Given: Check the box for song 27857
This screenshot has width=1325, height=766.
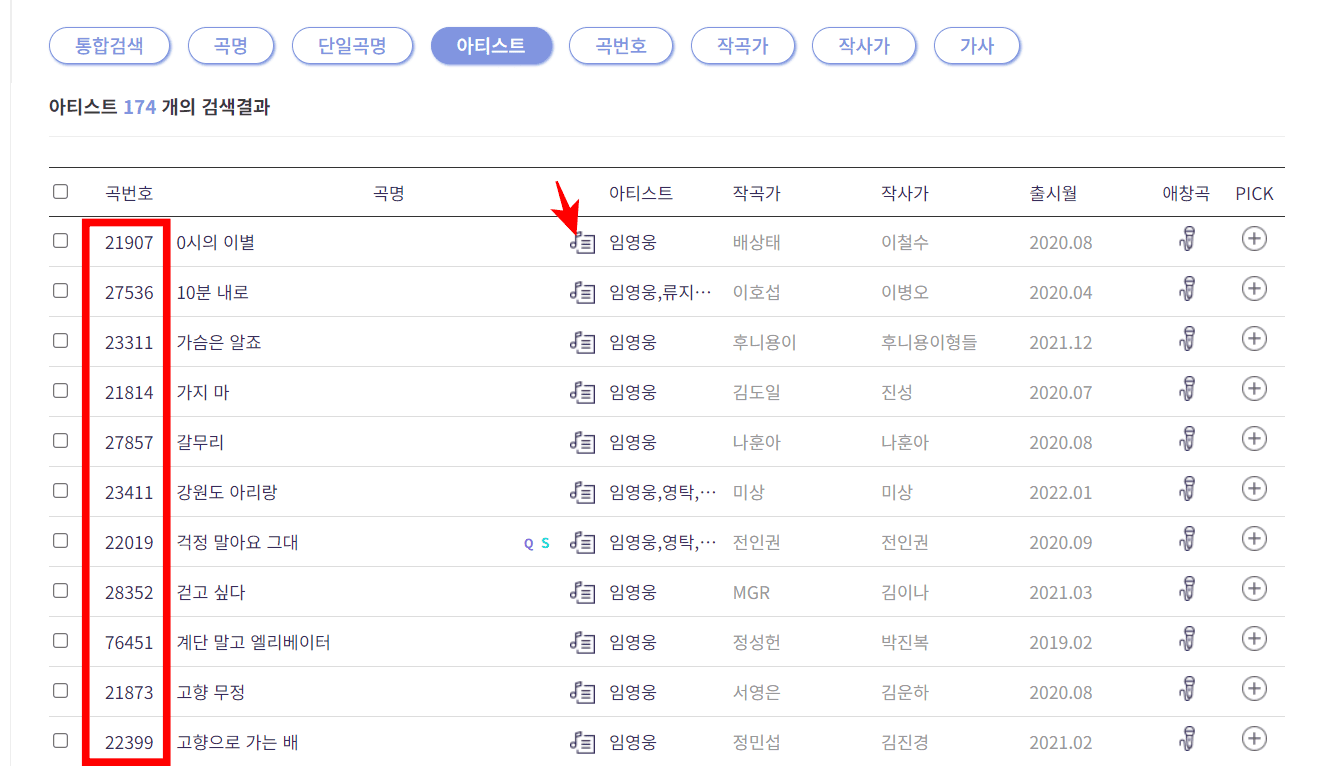Looking at the screenshot, I should point(61,441).
